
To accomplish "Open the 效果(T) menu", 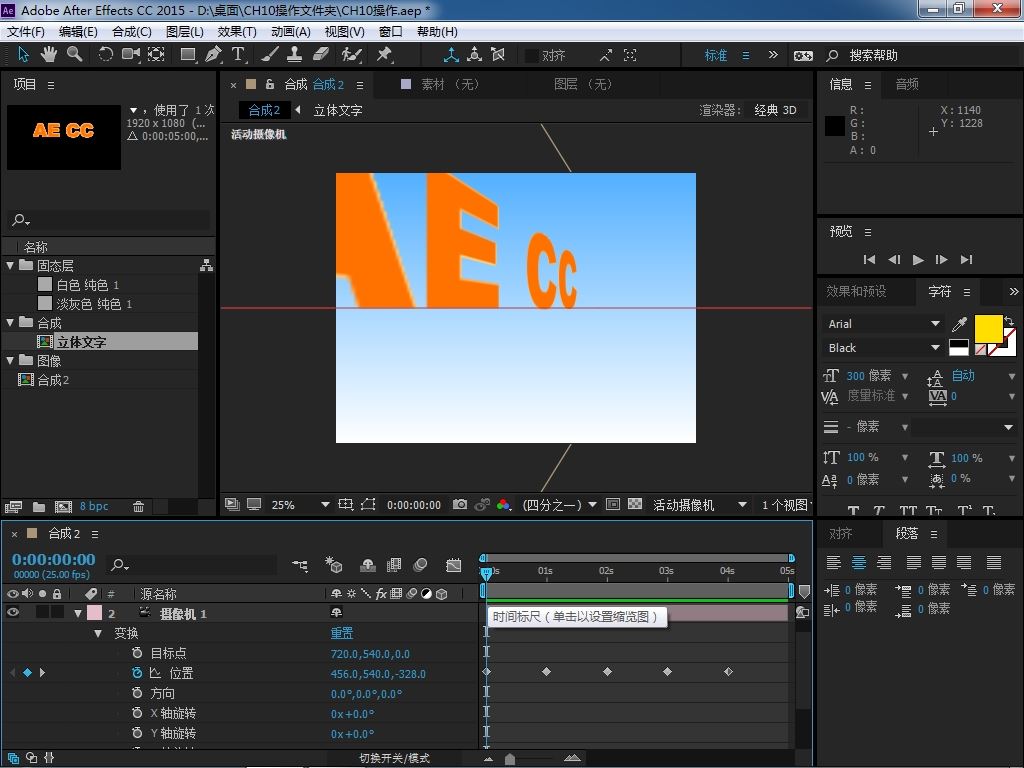I will point(236,31).
